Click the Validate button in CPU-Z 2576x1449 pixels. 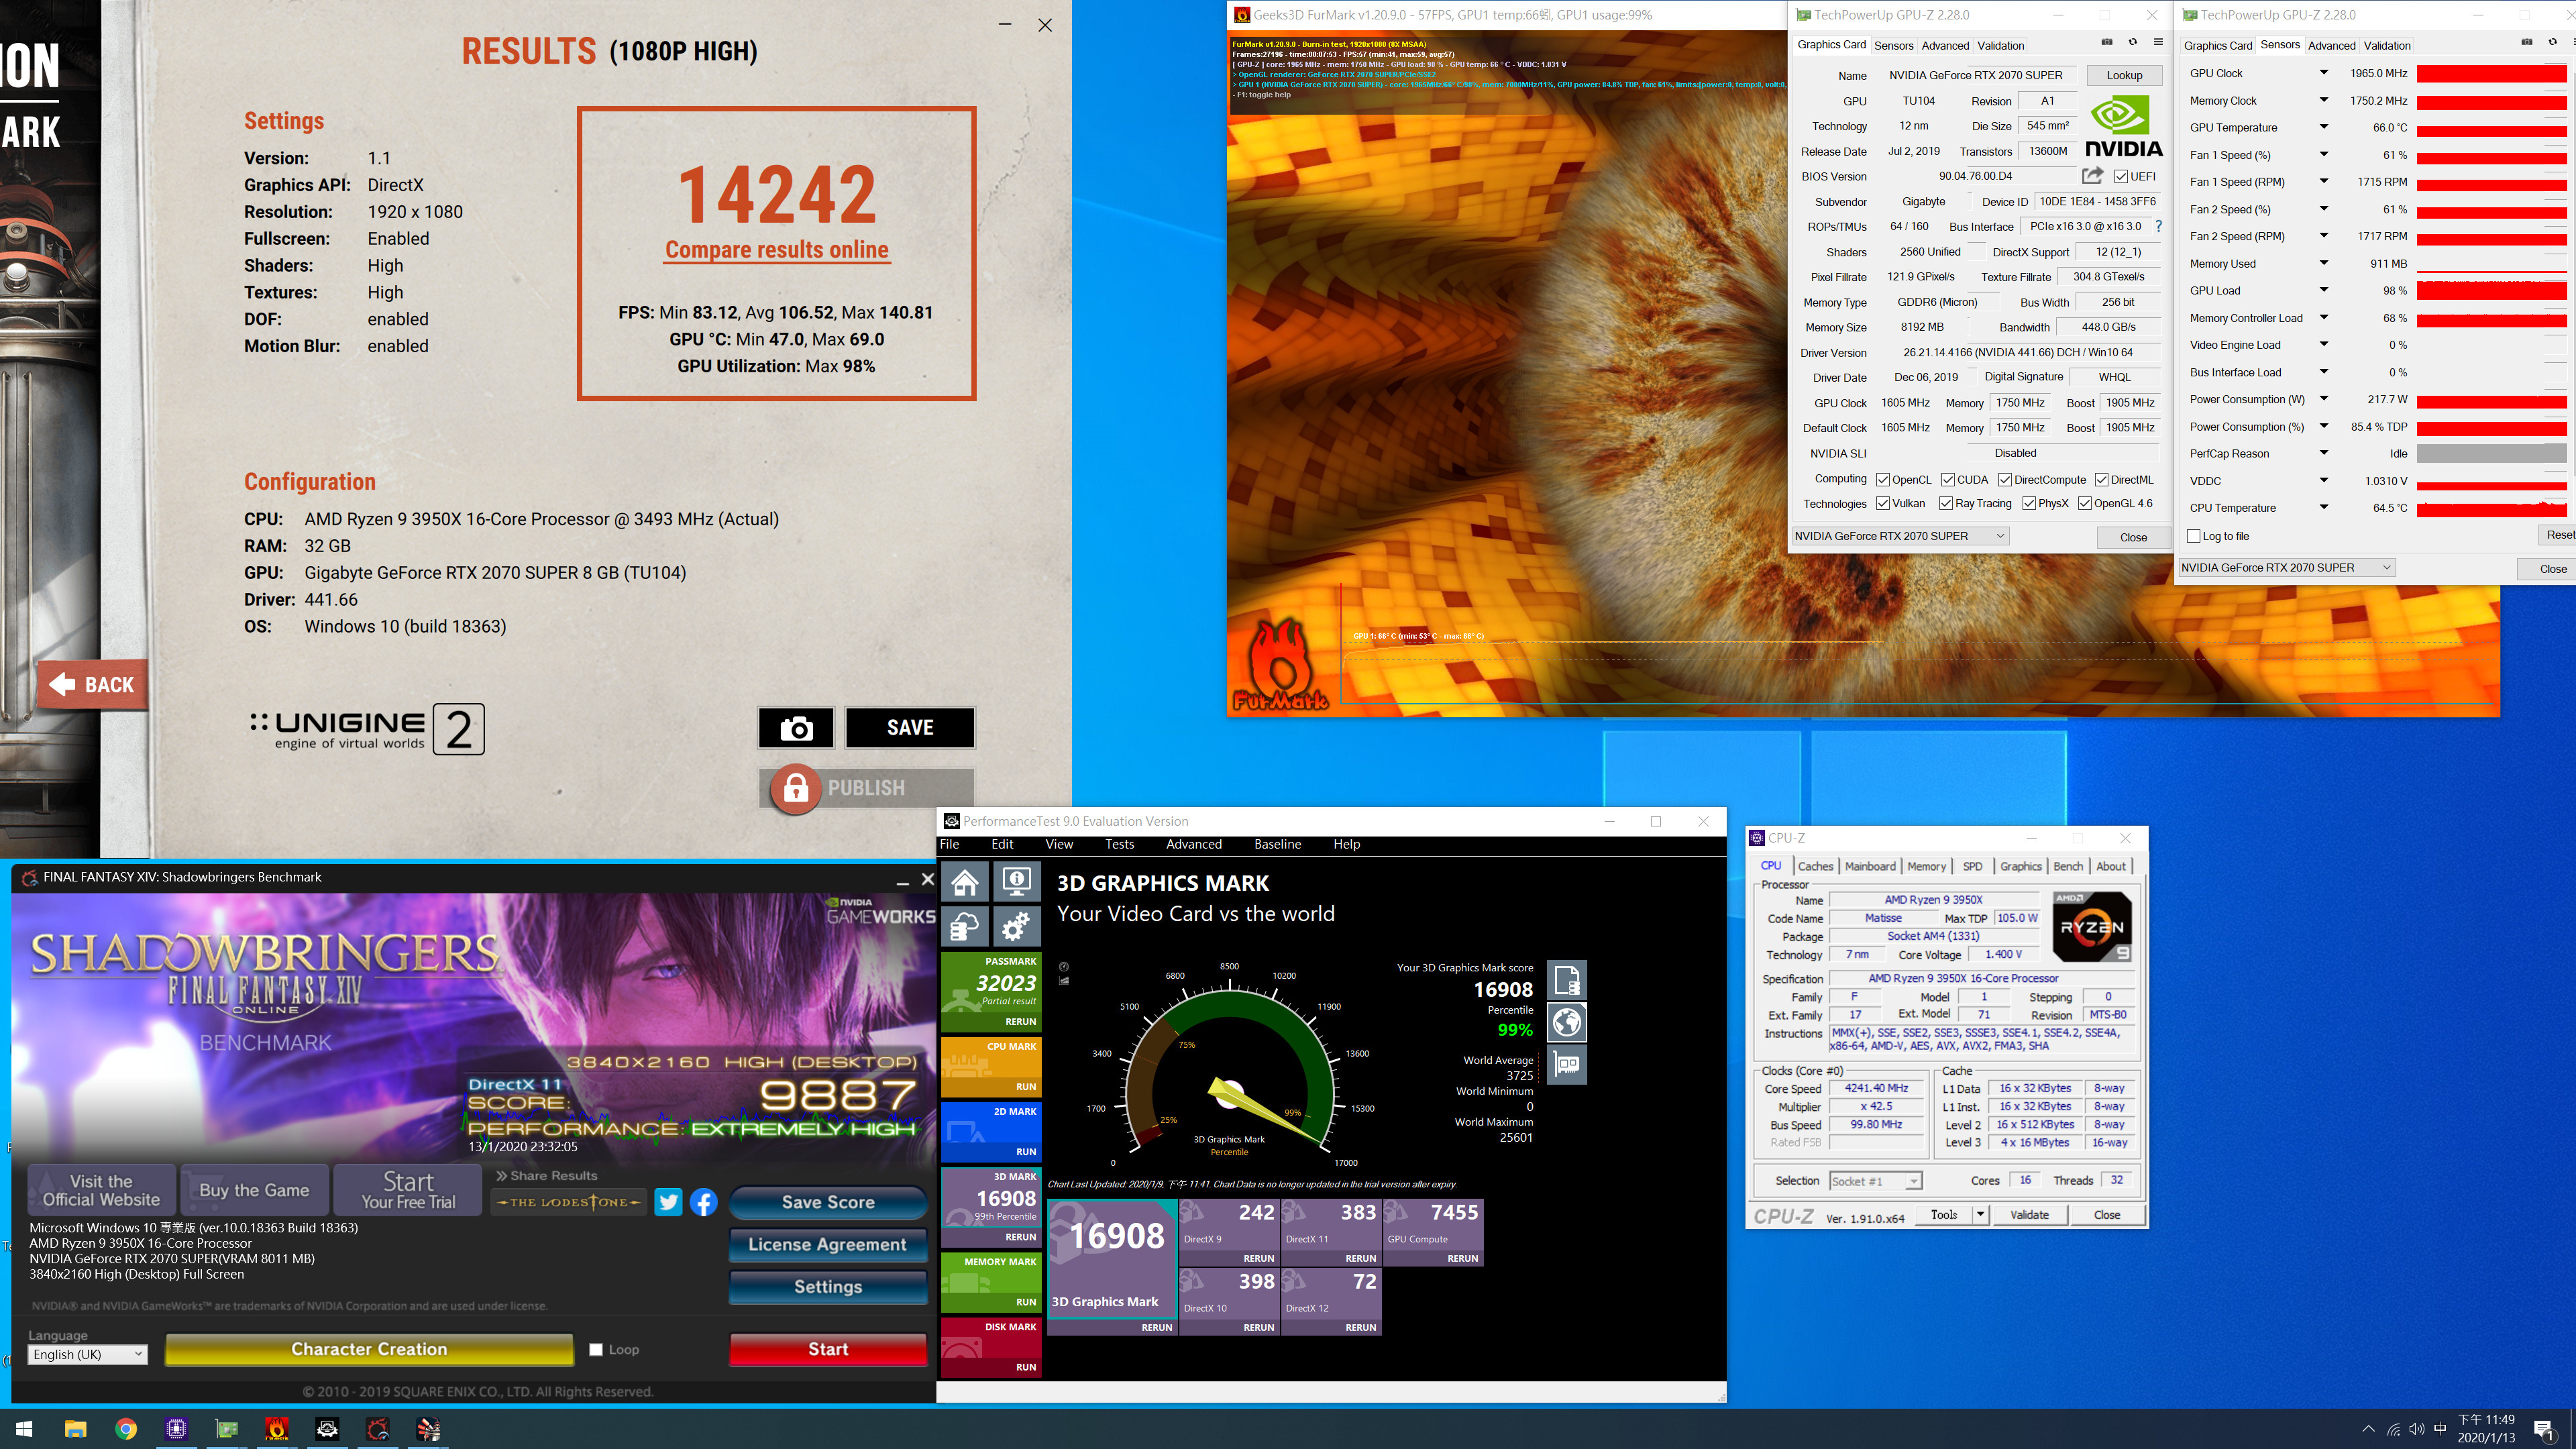pos(2029,1215)
